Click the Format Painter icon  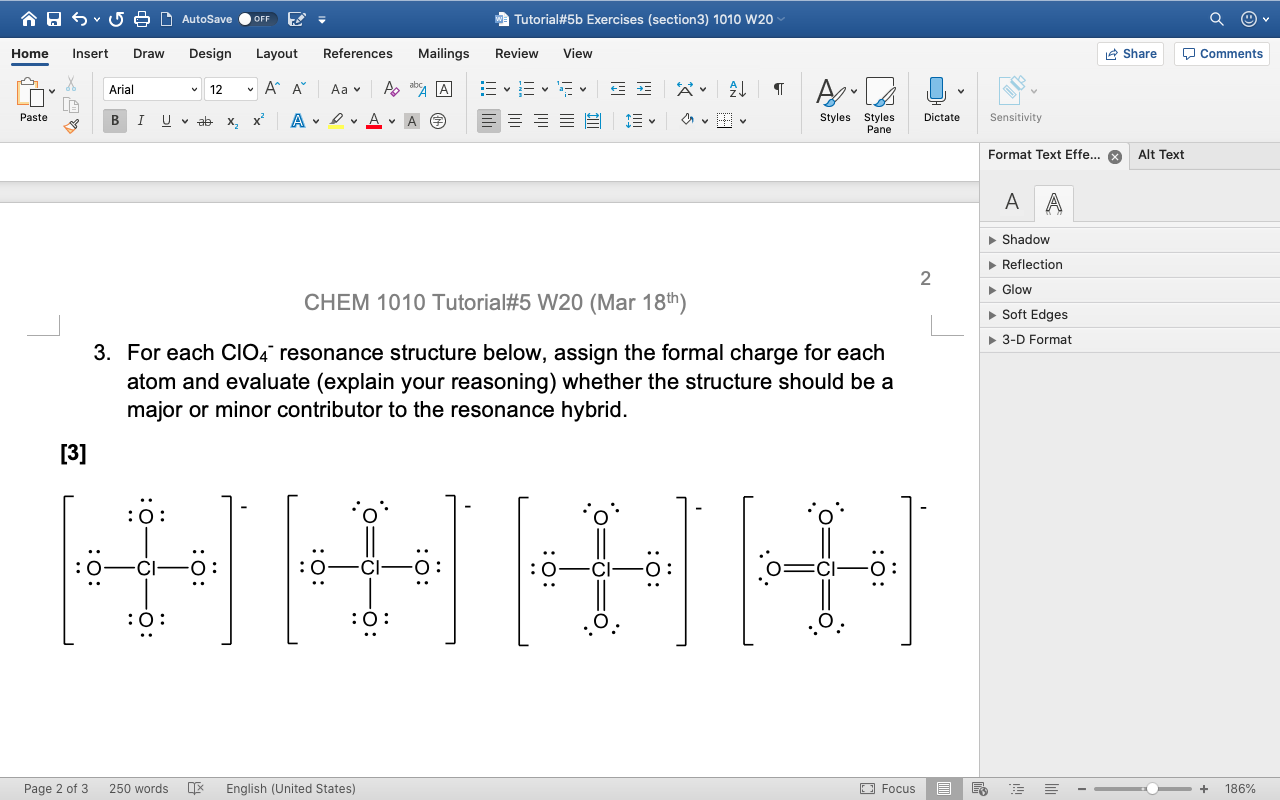(x=69, y=125)
